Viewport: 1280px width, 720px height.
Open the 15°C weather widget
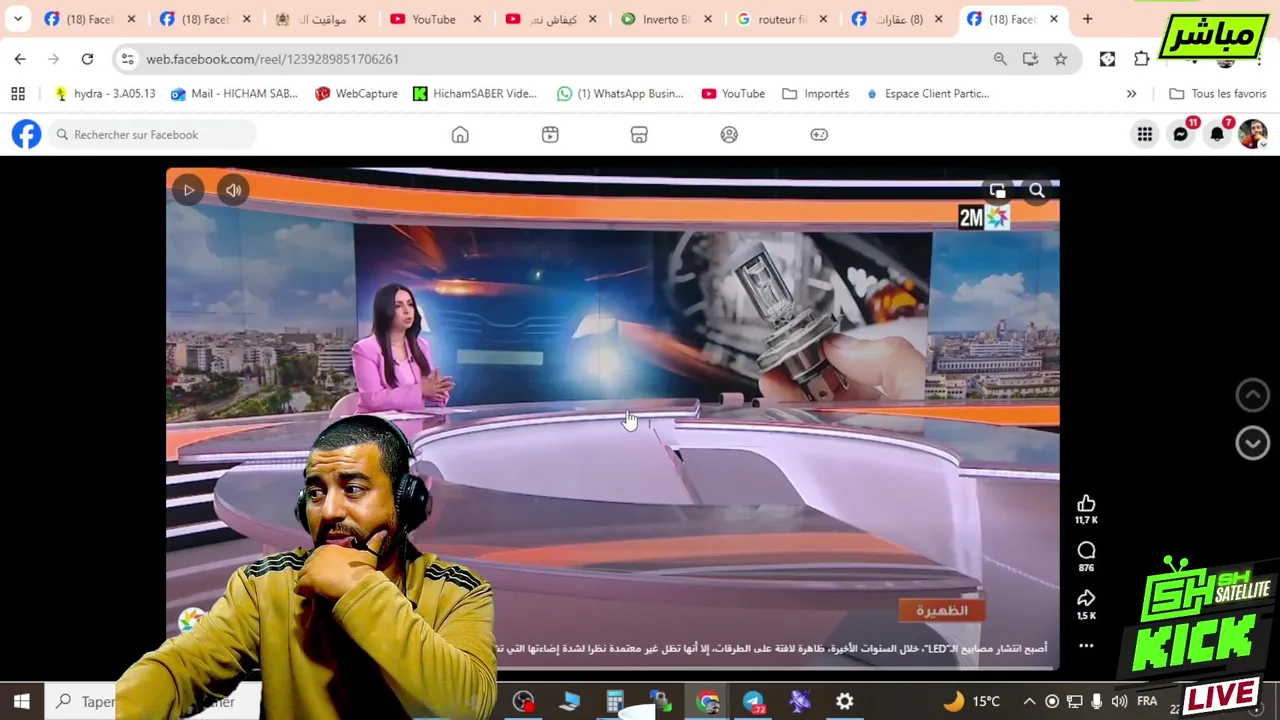click(x=971, y=701)
